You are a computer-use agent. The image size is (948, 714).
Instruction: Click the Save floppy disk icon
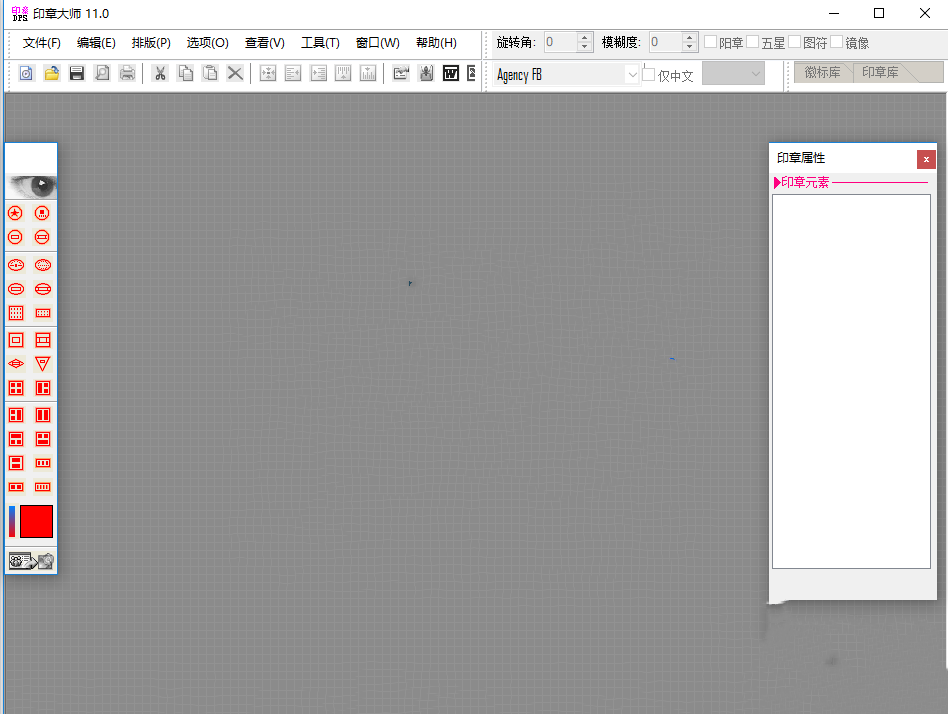[x=77, y=74]
